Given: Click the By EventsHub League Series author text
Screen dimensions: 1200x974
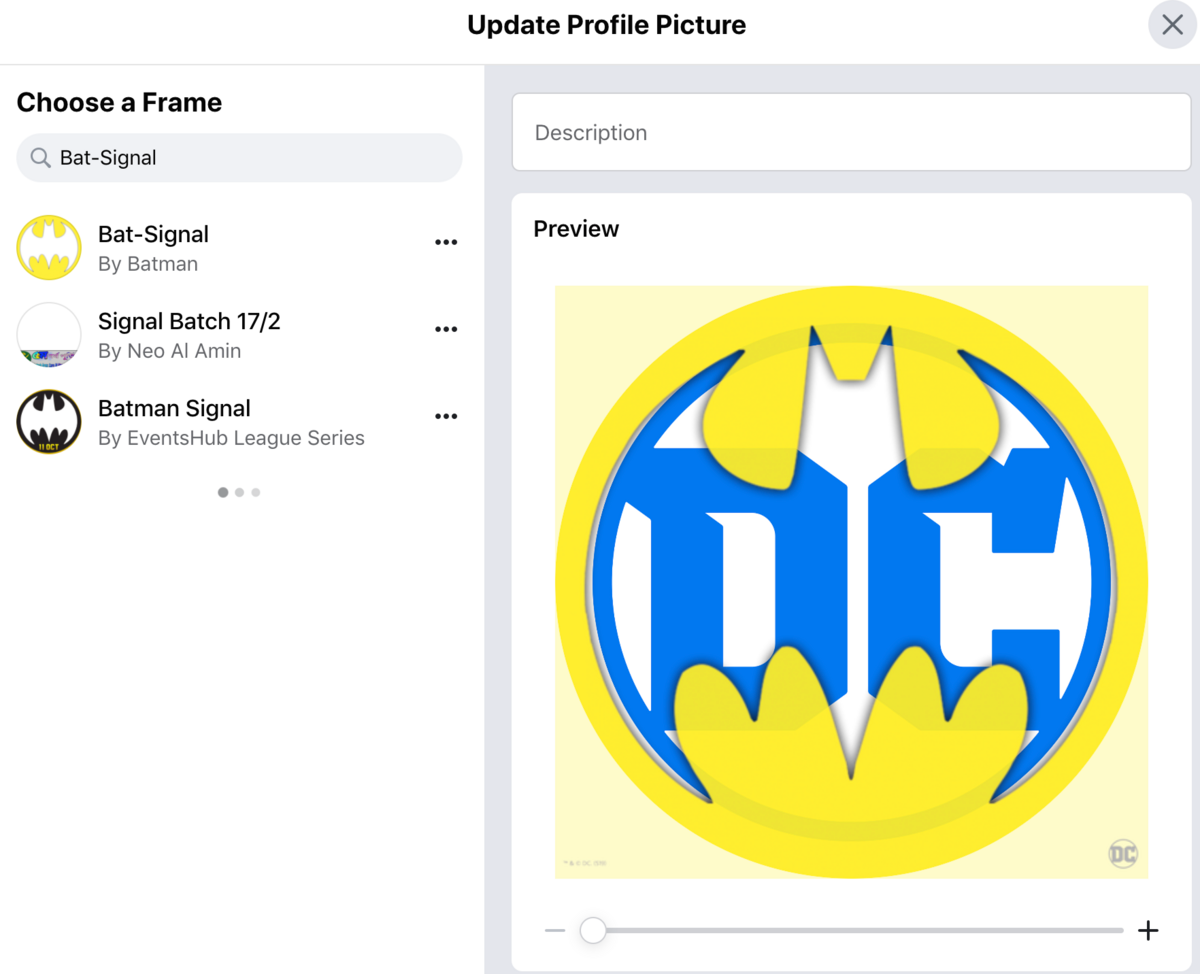Looking at the screenshot, I should [231, 438].
